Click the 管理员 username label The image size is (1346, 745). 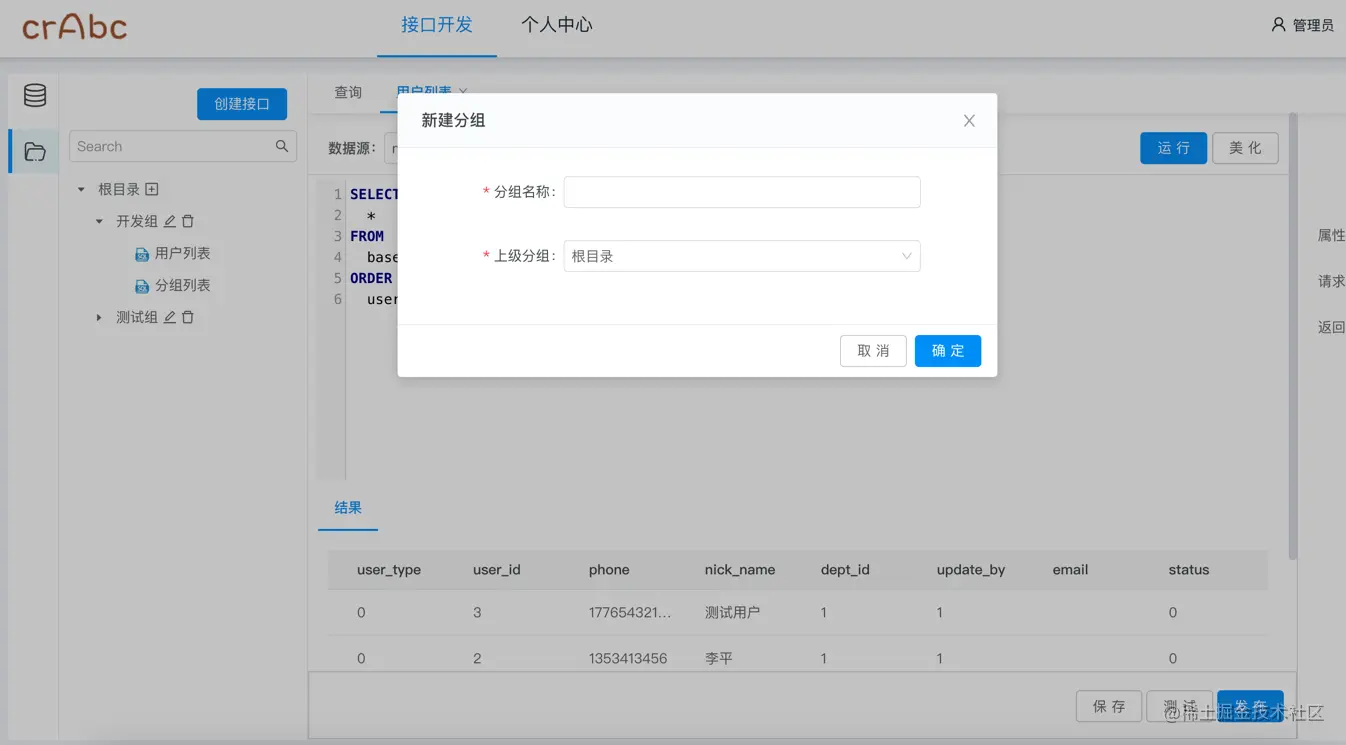point(1313,25)
